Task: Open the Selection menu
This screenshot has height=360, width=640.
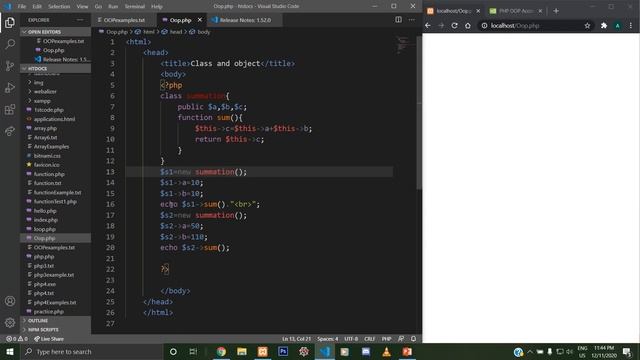Action: (59, 6)
